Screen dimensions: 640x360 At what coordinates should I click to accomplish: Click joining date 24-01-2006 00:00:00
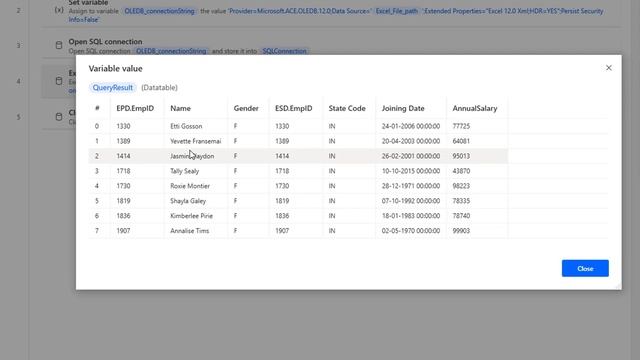(411, 126)
